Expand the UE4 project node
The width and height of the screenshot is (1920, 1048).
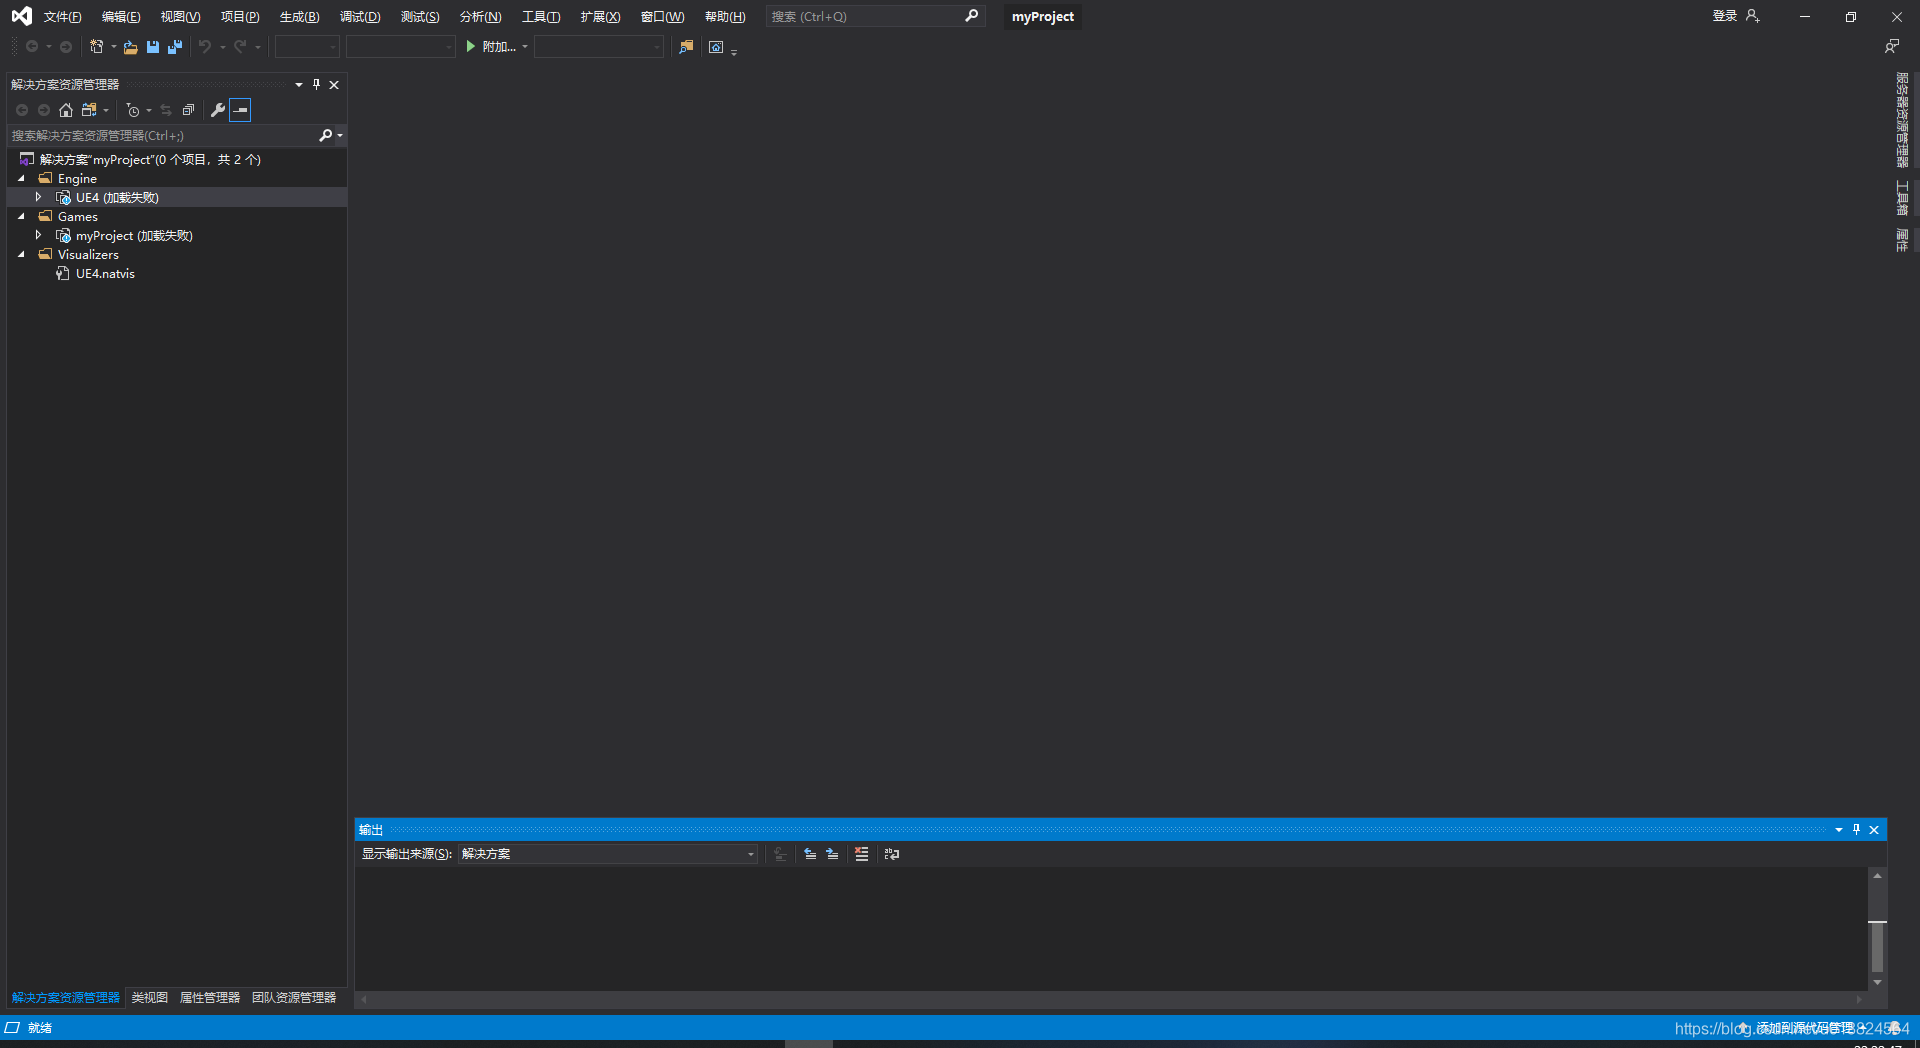[38, 197]
